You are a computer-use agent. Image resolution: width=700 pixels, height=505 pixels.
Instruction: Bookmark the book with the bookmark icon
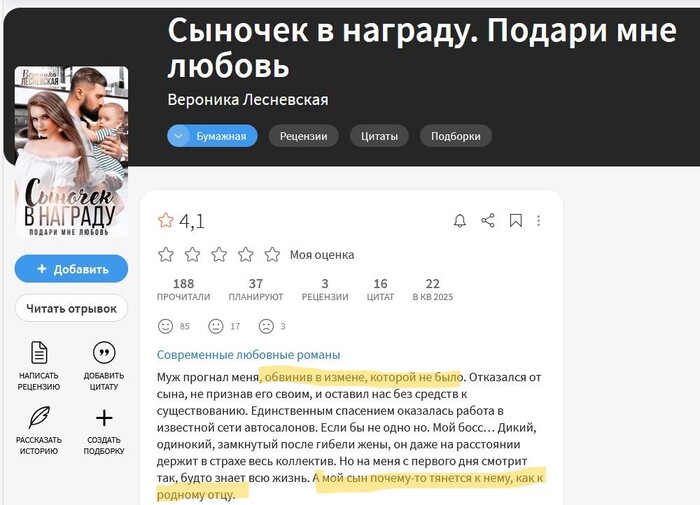(516, 221)
